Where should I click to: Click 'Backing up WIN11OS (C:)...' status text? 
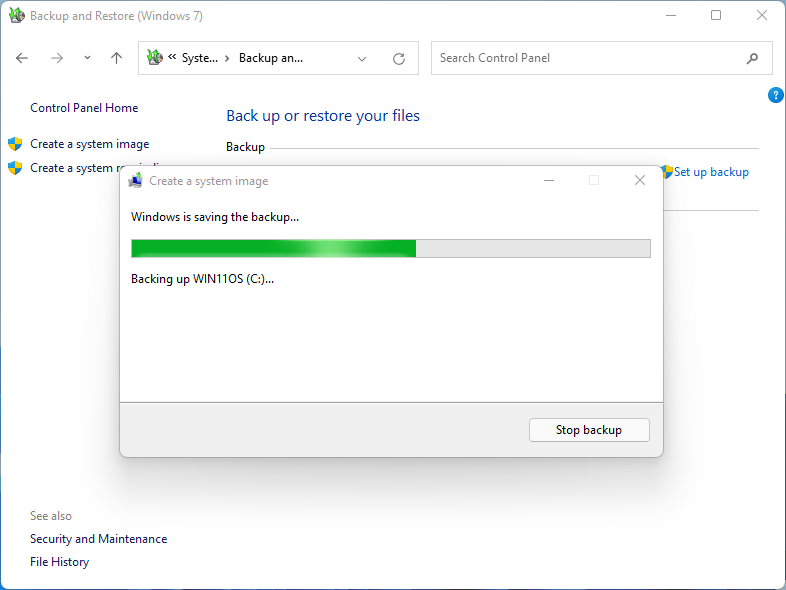click(203, 279)
